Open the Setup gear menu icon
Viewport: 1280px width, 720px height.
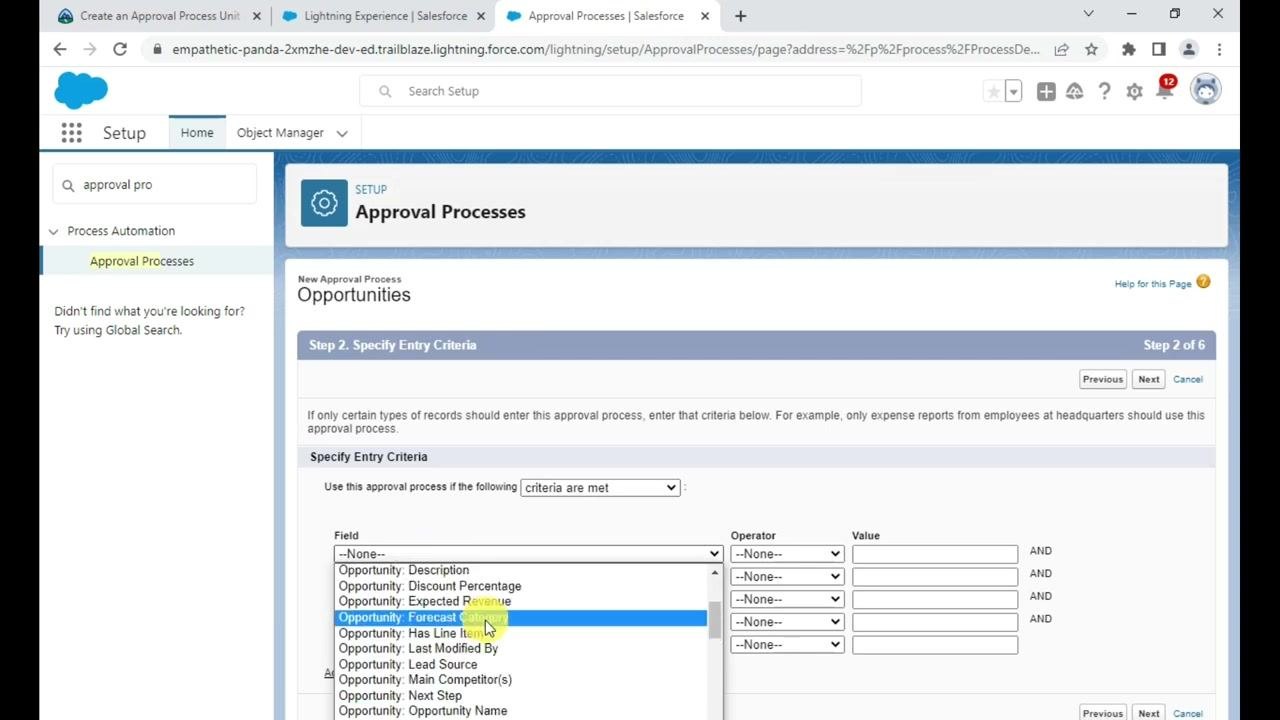click(x=1134, y=92)
